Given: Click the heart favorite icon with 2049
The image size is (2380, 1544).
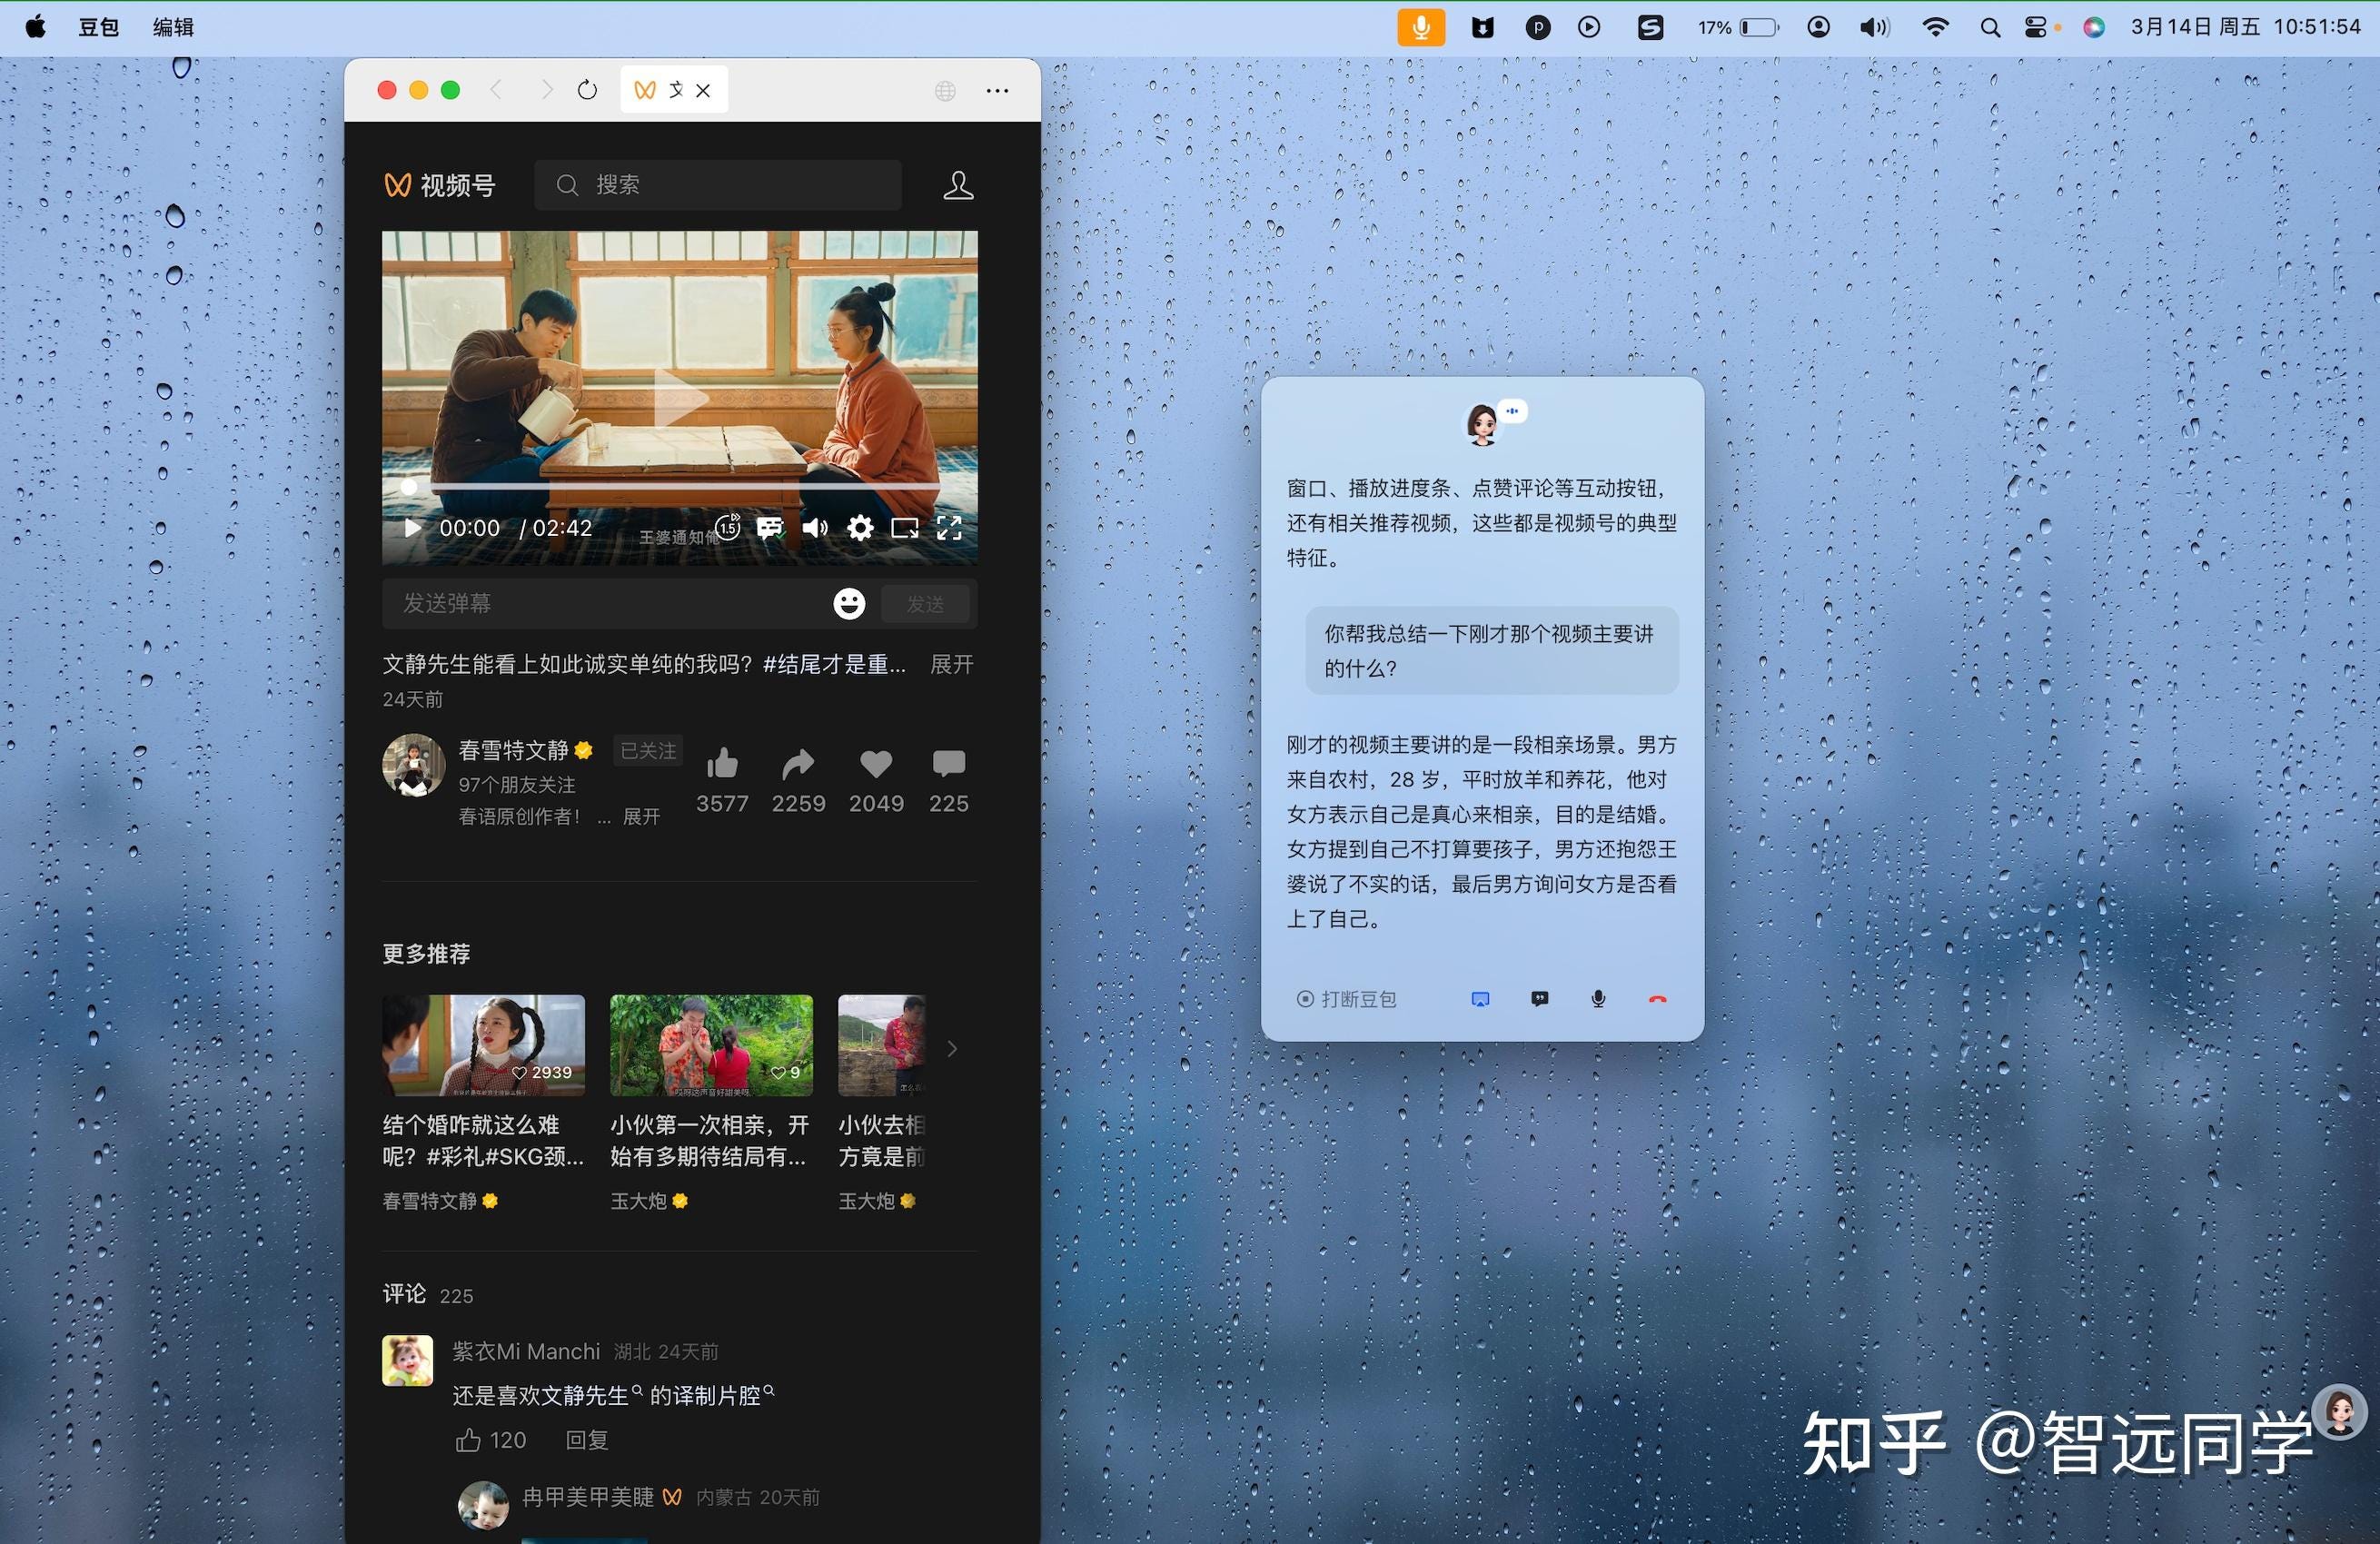Looking at the screenshot, I should [876, 765].
